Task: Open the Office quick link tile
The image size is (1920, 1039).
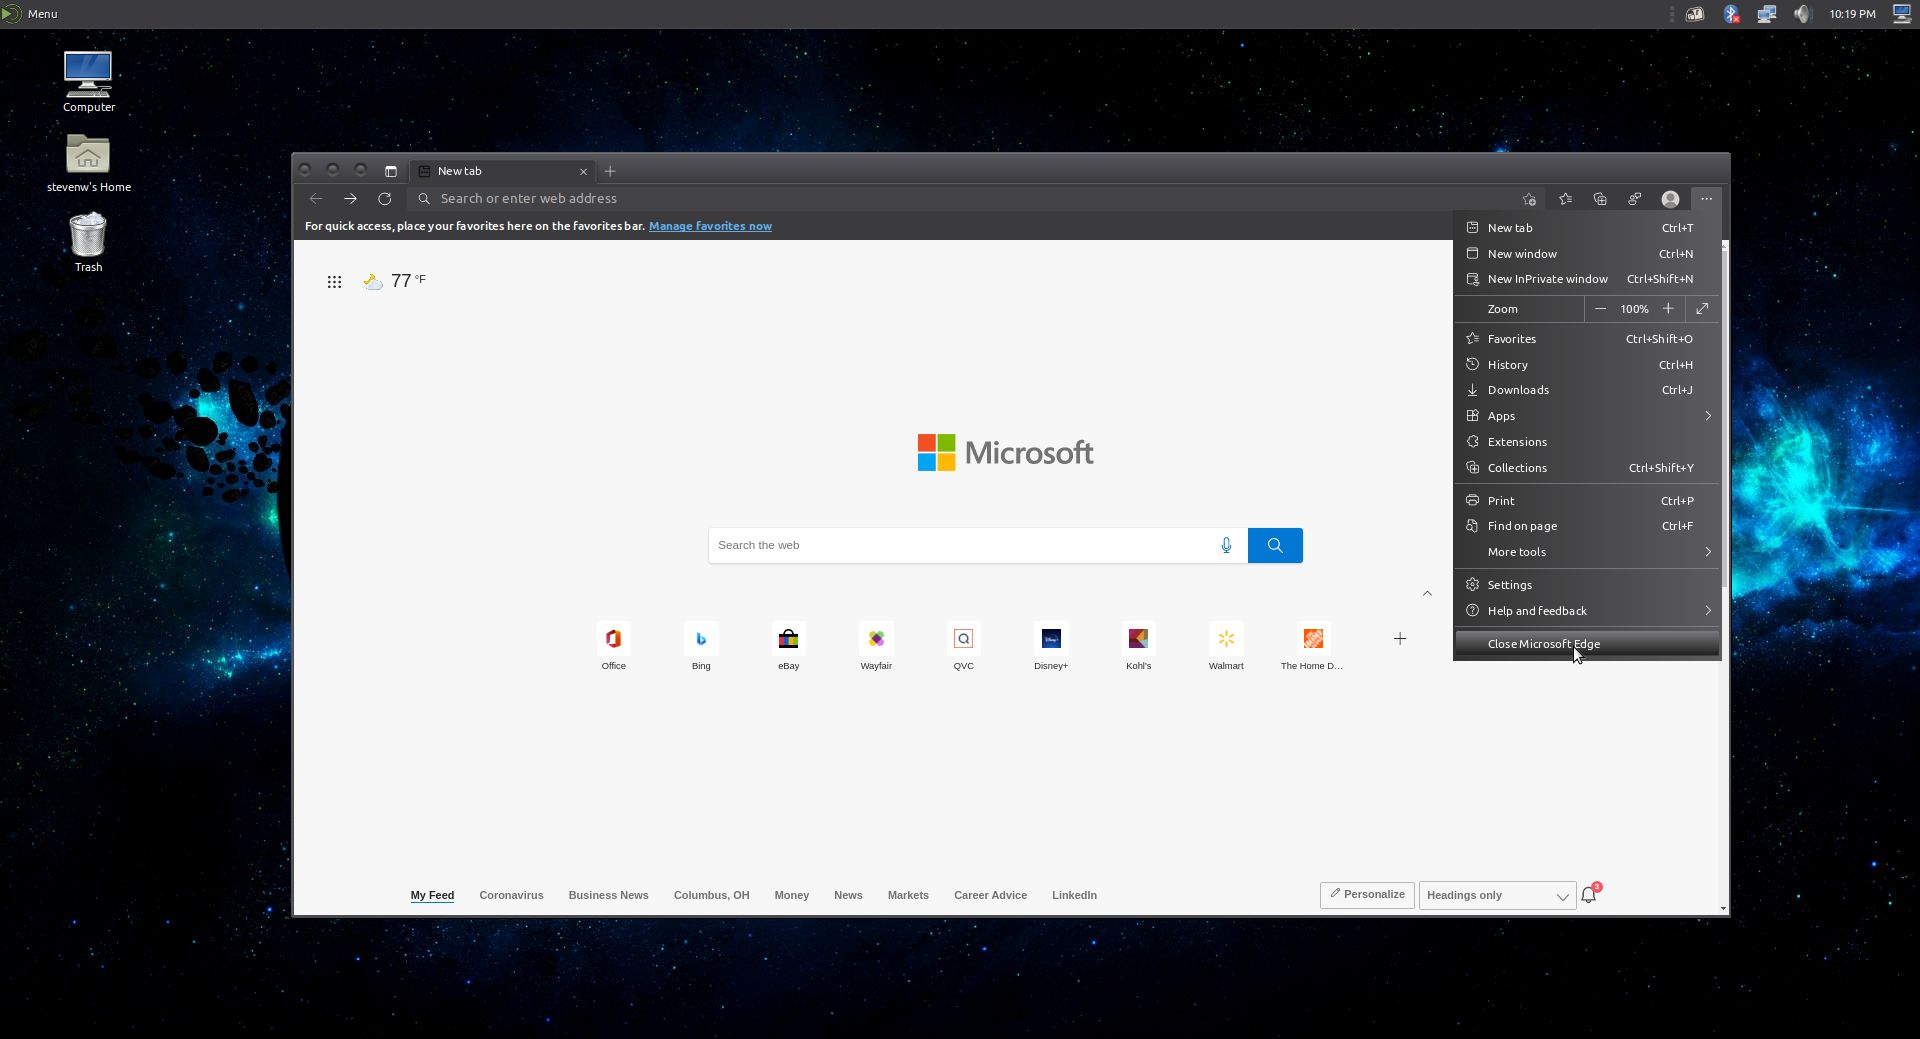Action: (x=614, y=647)
